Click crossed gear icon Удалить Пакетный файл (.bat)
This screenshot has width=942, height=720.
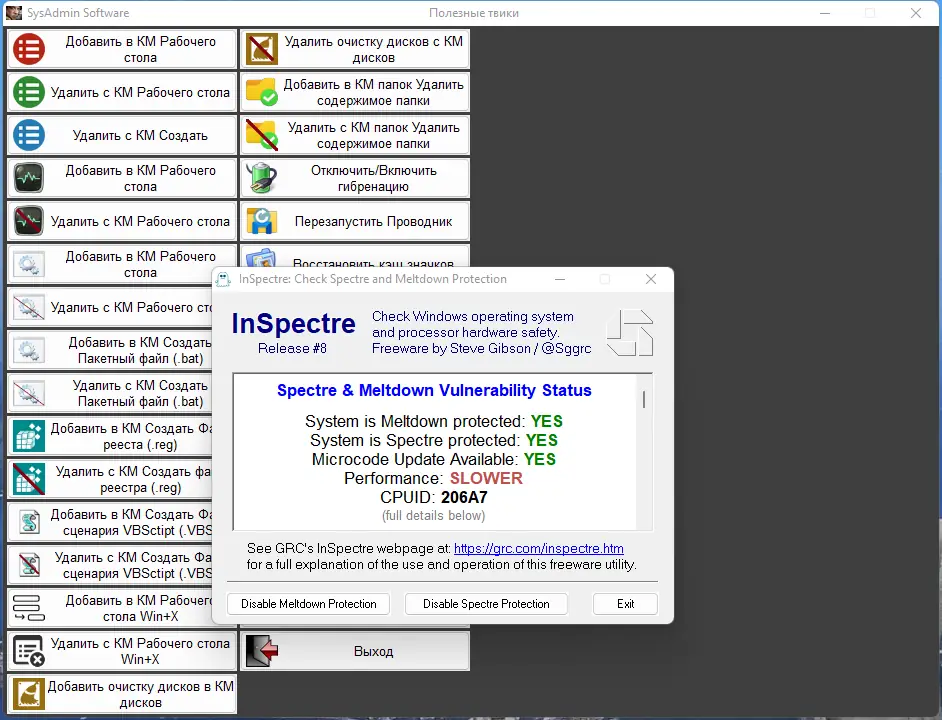(x=29, y=393)
